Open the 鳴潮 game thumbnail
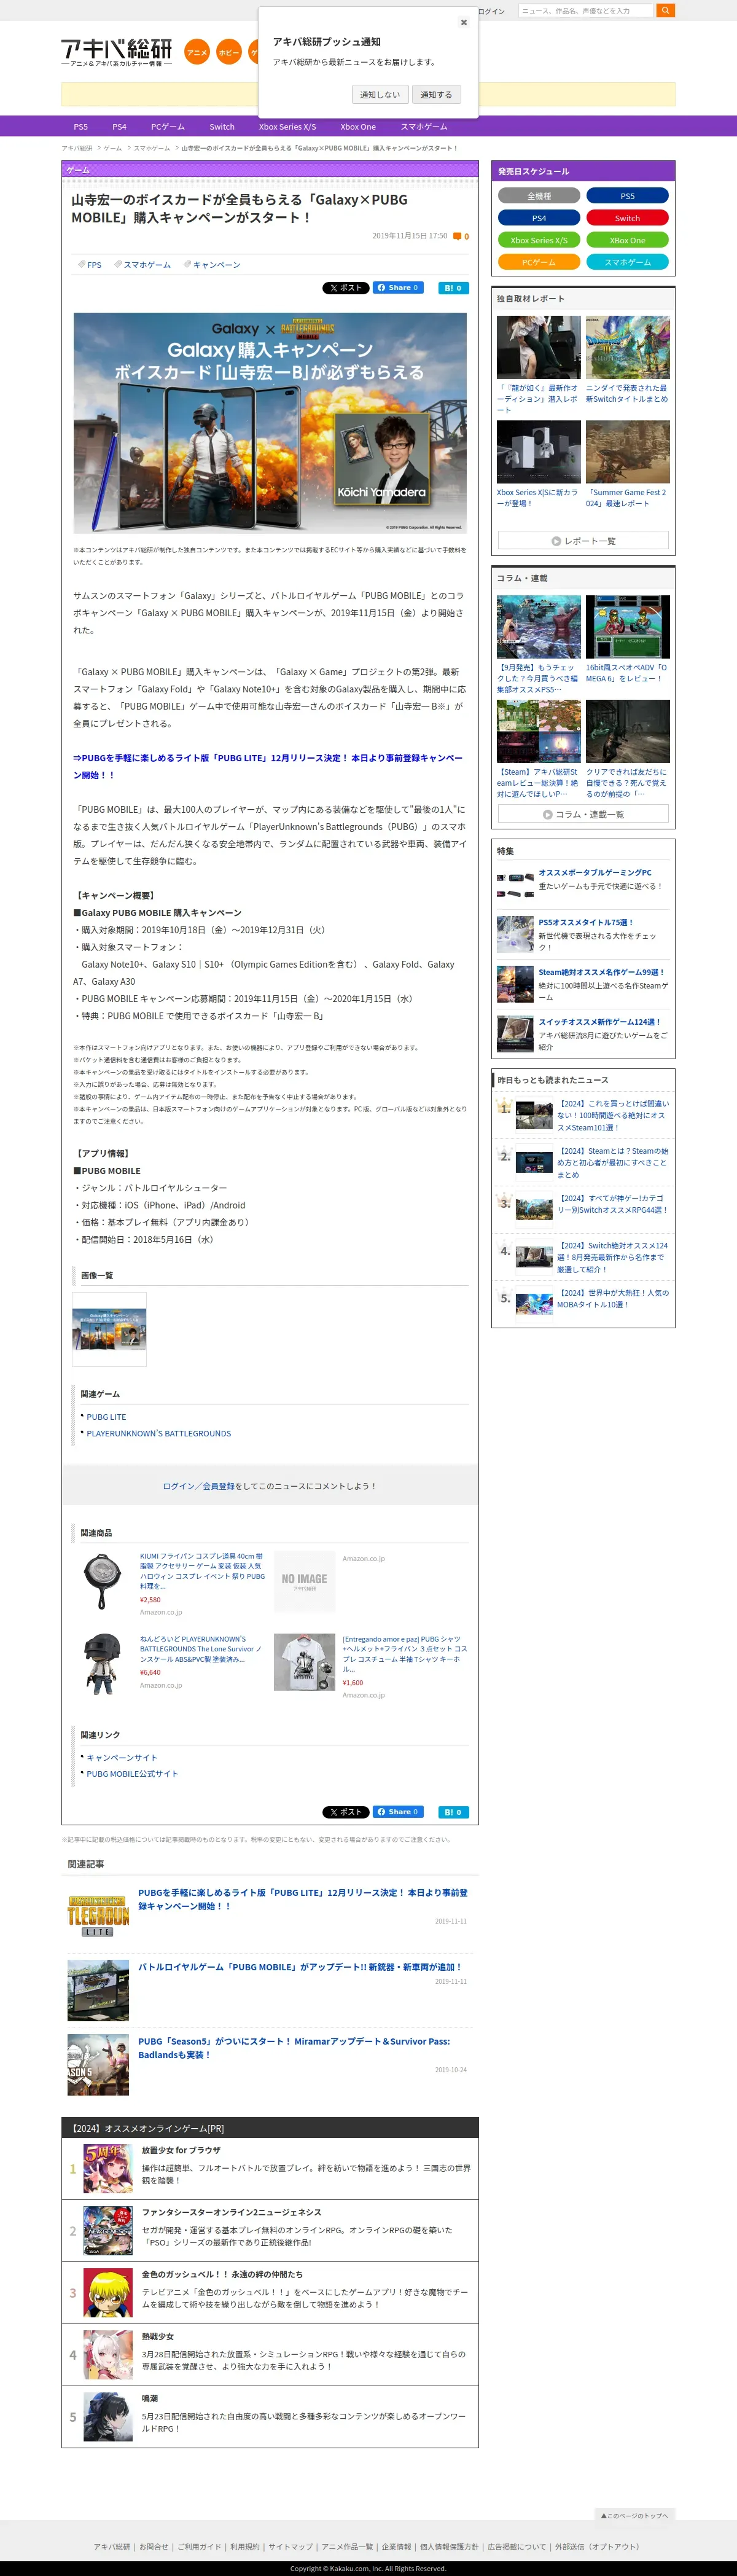 pyautogui.click(x=108, y=2417)
